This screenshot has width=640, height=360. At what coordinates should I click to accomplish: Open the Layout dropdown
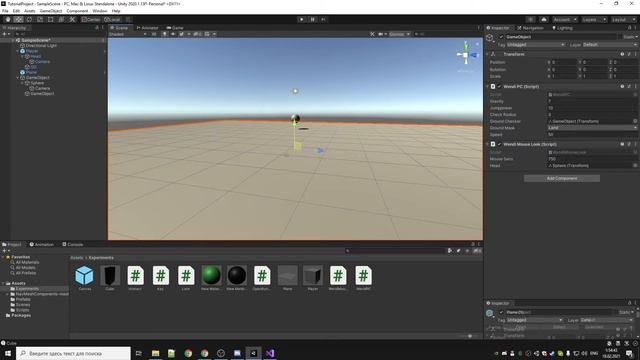pyautogui.click(x=624, y=19)
